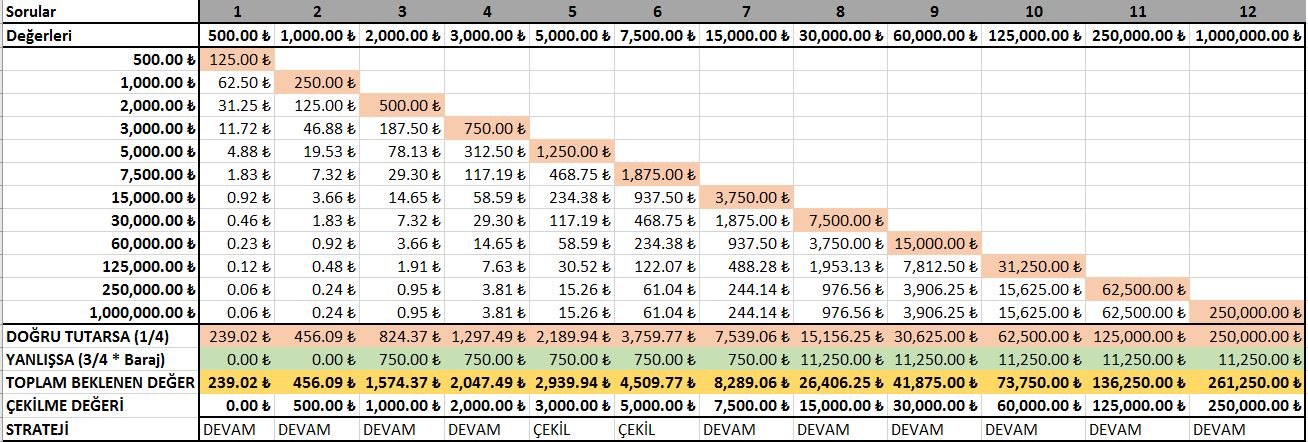This screenshot has height=442, width=1308.
Task: Select the 488.28 ₺ cell
Action: (749, 267)
